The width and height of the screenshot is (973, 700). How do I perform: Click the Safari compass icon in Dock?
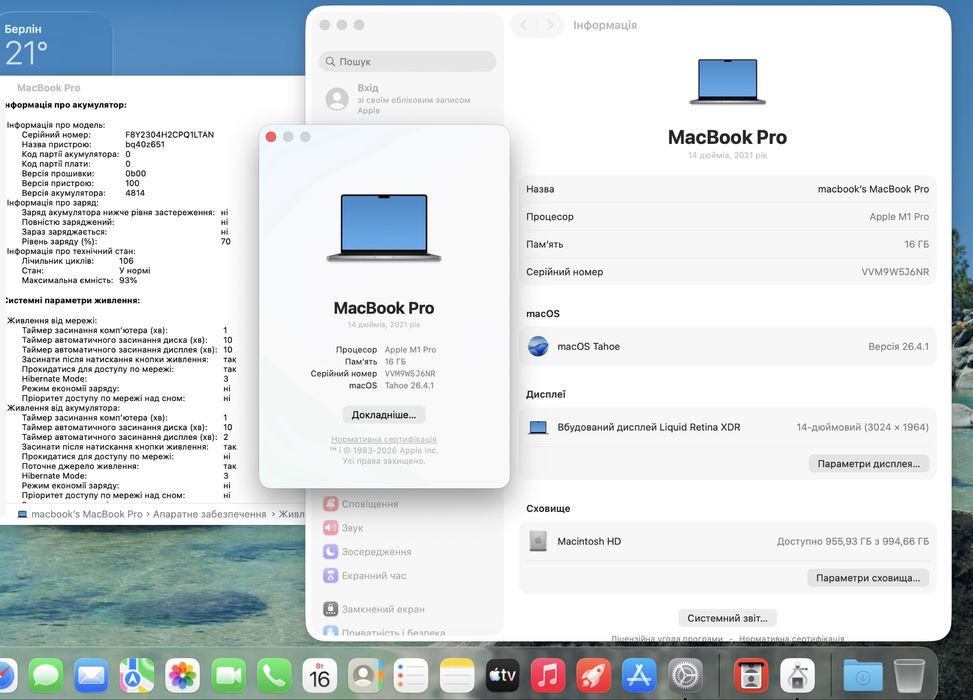pyautogui.click(x=6, y=675)
